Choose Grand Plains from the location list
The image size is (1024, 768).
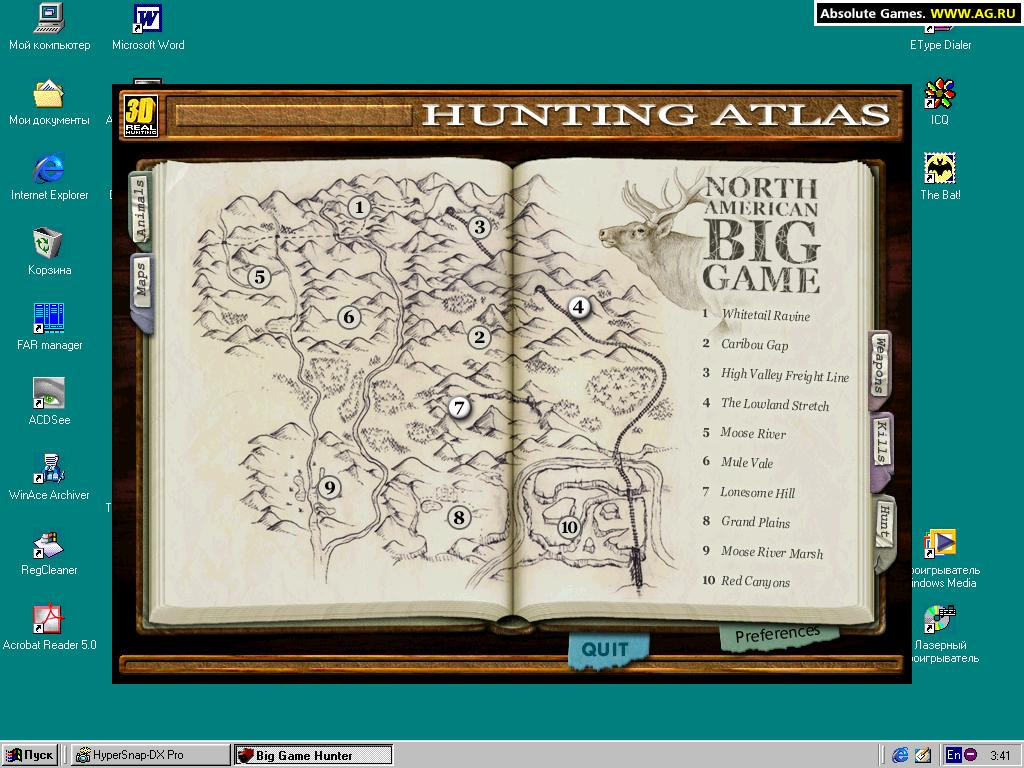[755, 522]
